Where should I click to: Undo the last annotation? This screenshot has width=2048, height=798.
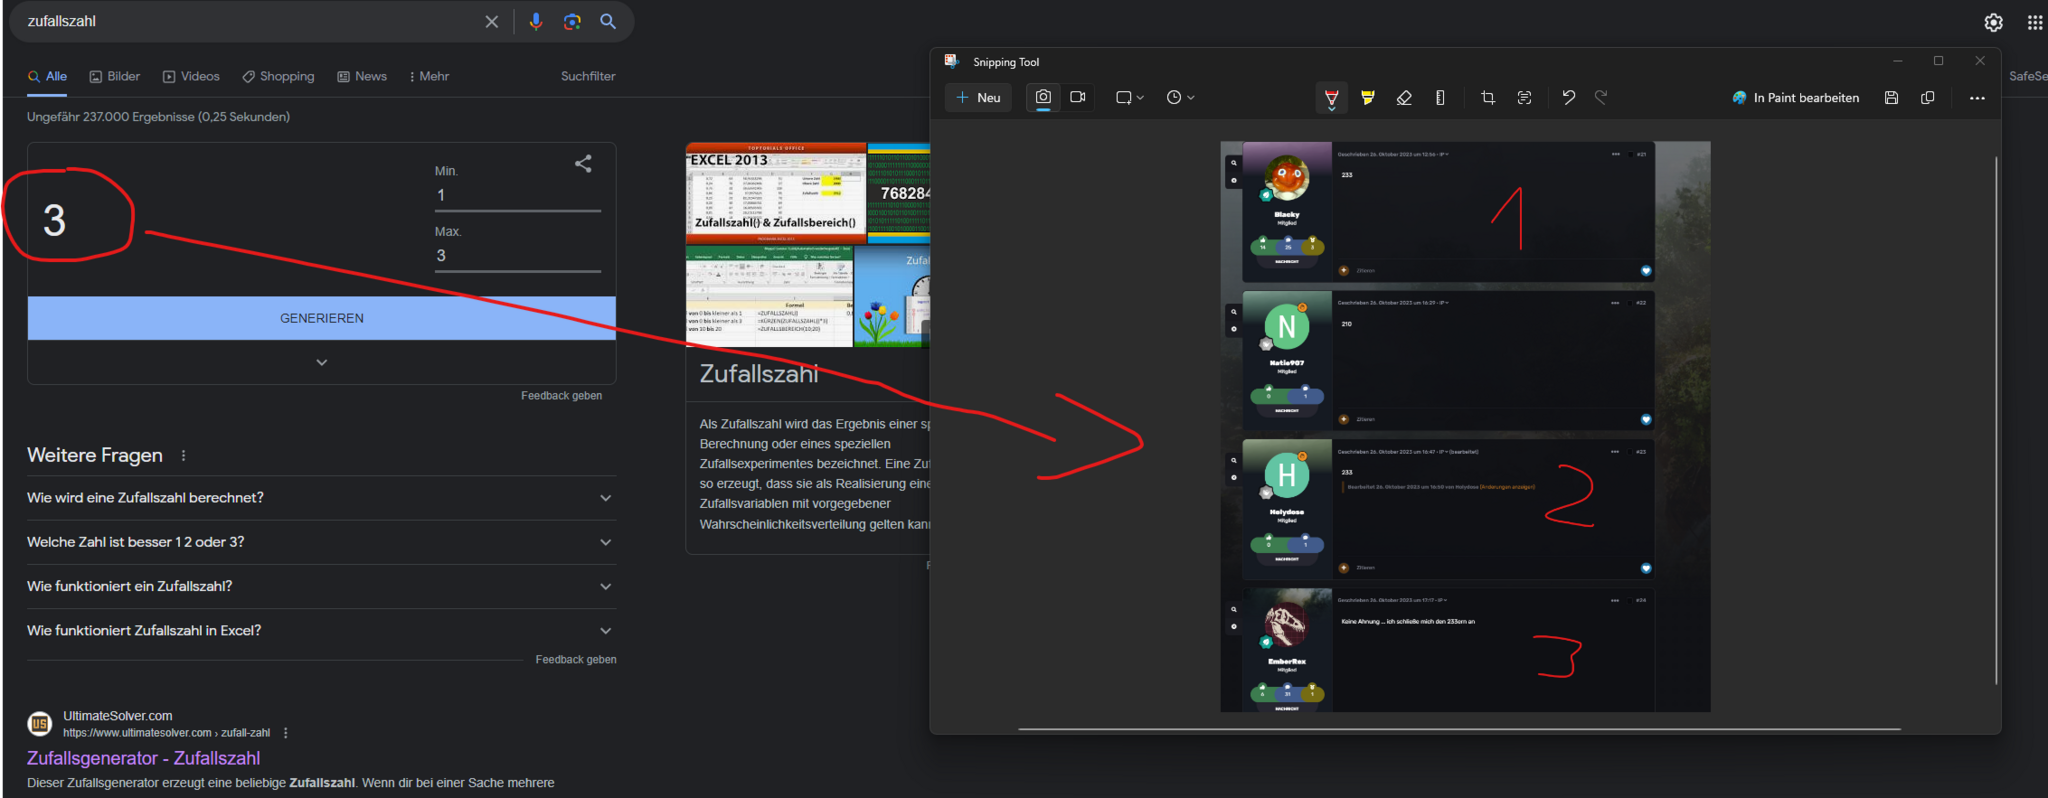1568,98
